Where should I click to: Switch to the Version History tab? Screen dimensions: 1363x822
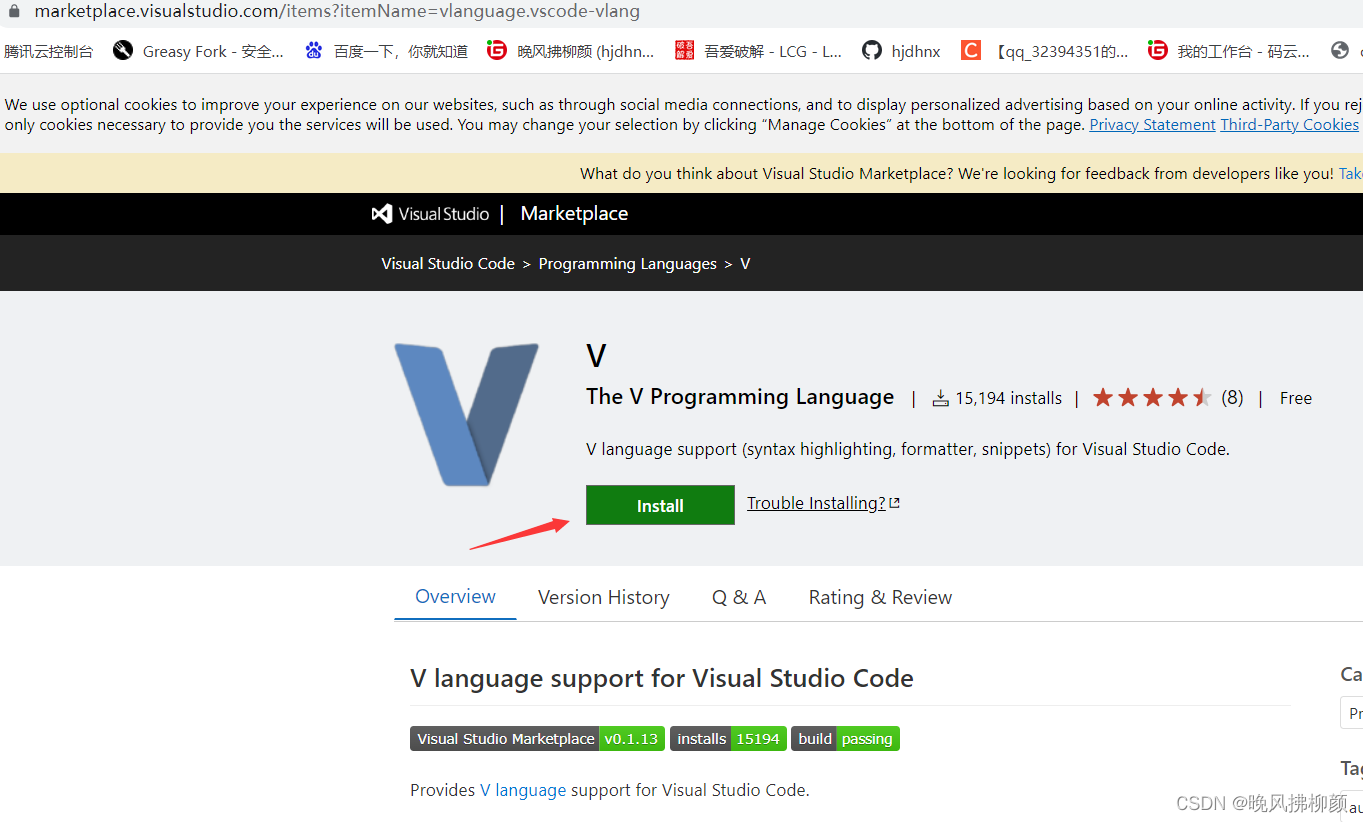click(x=603, y=598)
